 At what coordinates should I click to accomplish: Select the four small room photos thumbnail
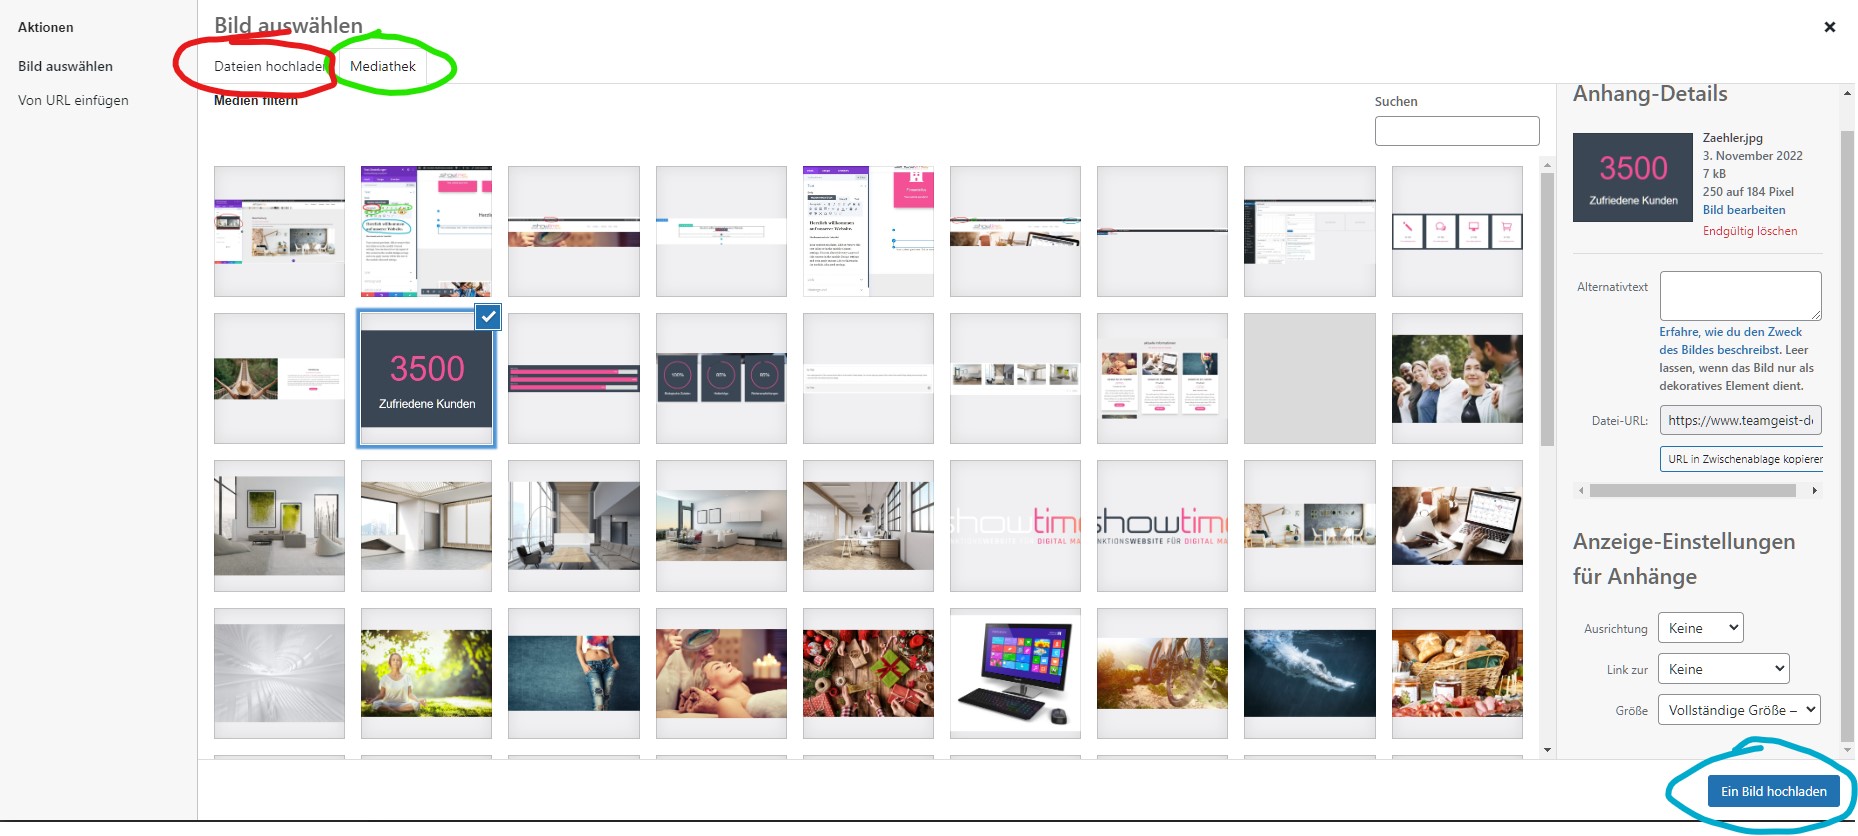[x=1015, y=378]
